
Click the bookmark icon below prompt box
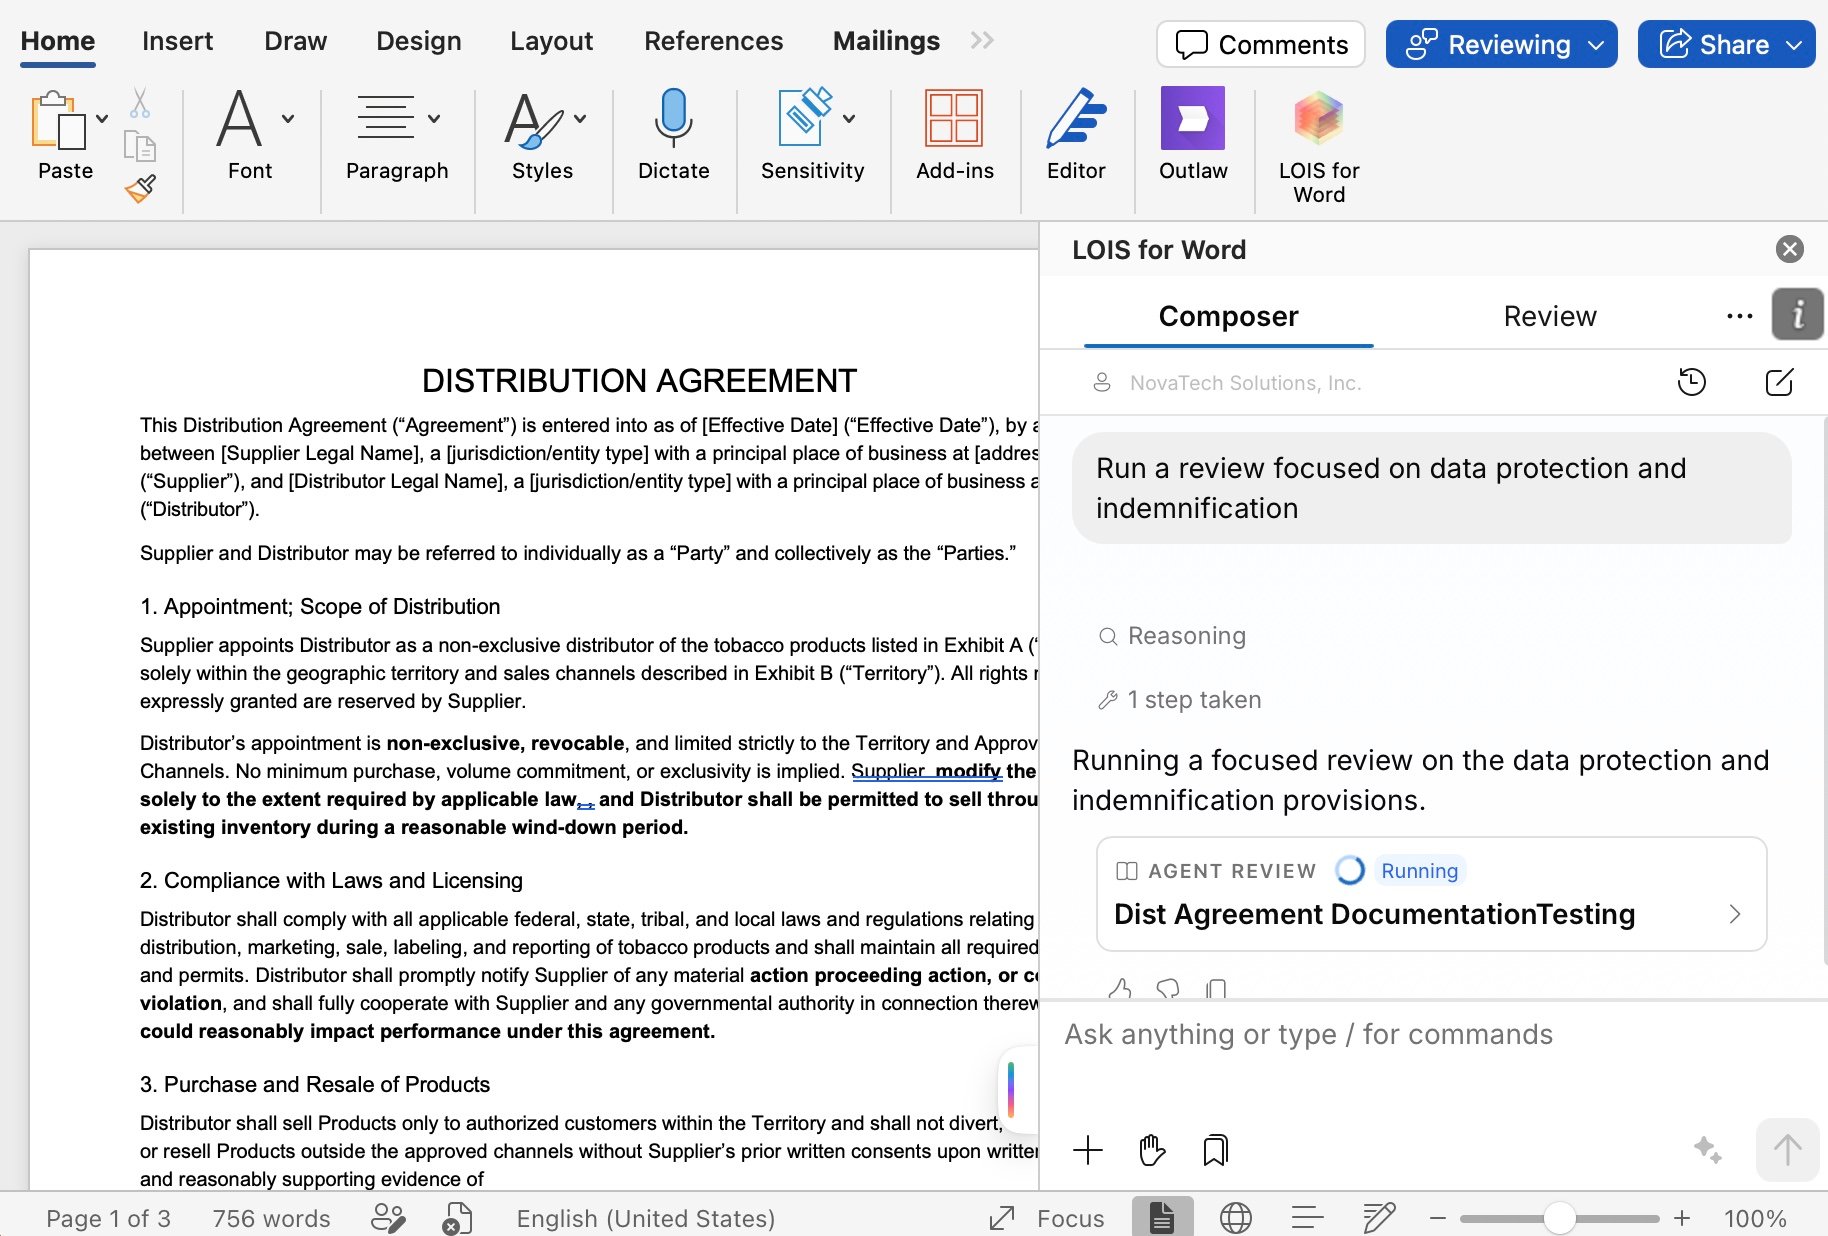1216,1150
